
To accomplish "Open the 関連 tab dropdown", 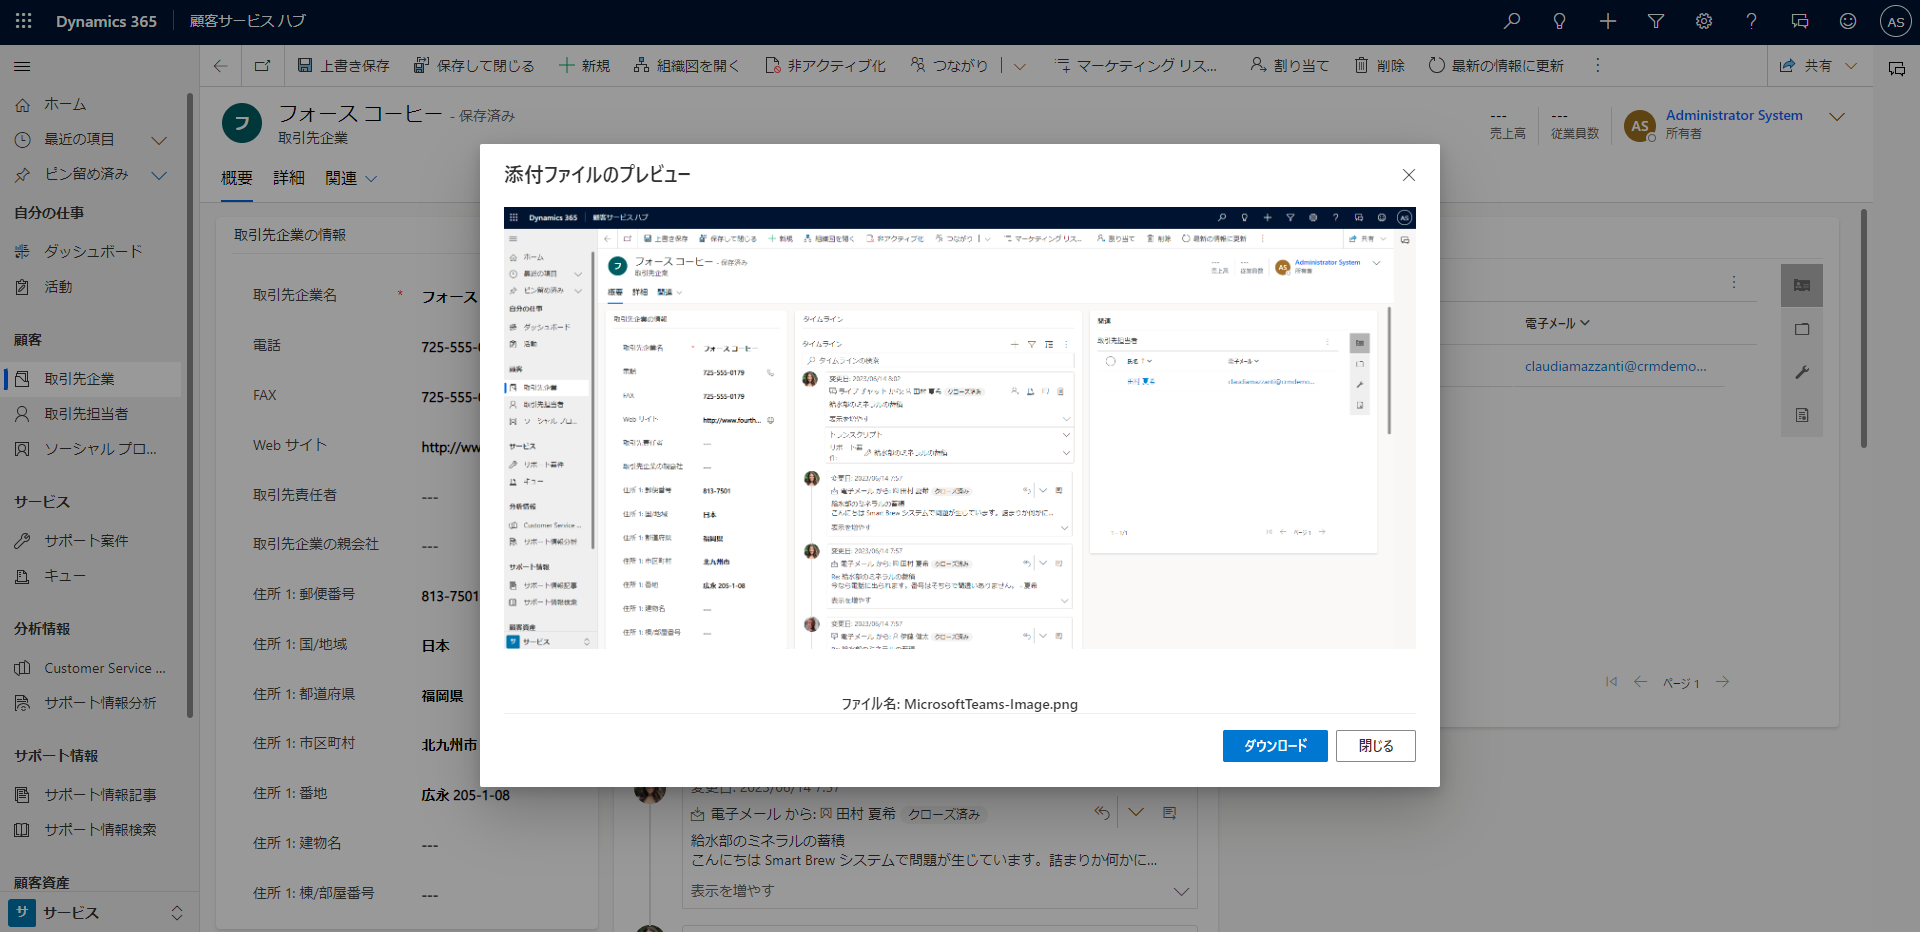I will pyautogui.click(x=351, y=178).
